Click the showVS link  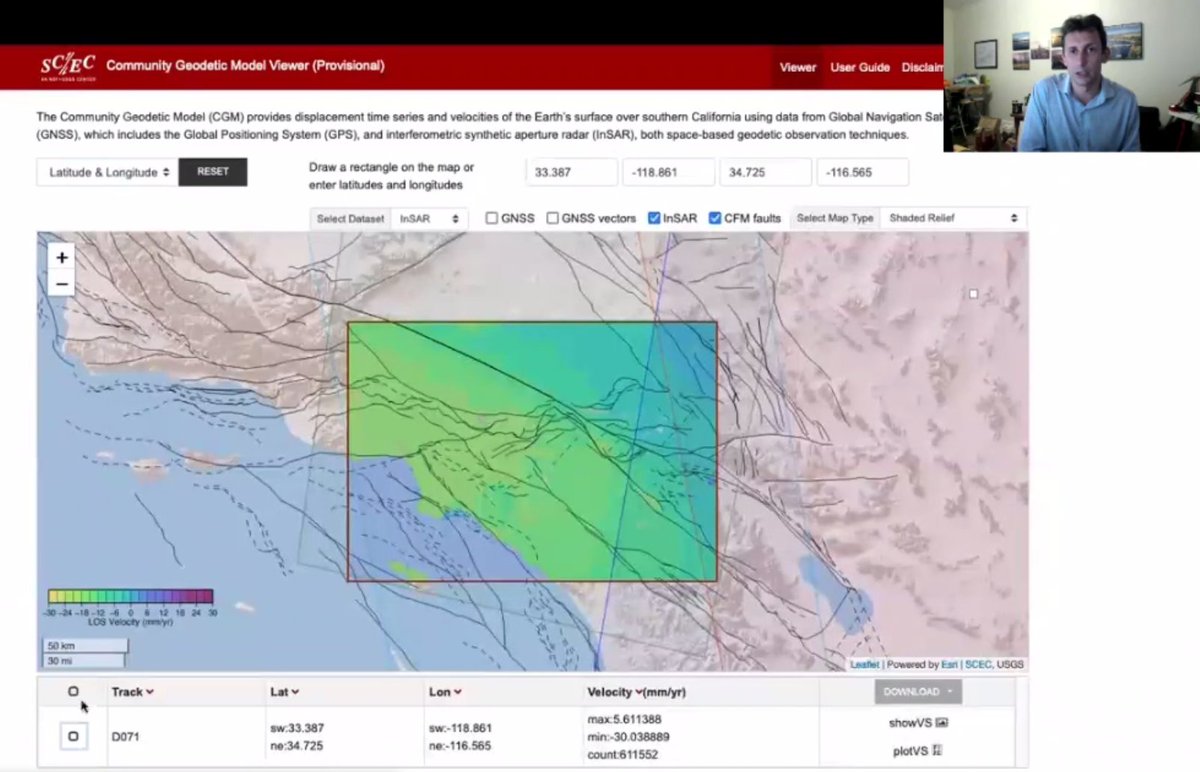(910, 722)
